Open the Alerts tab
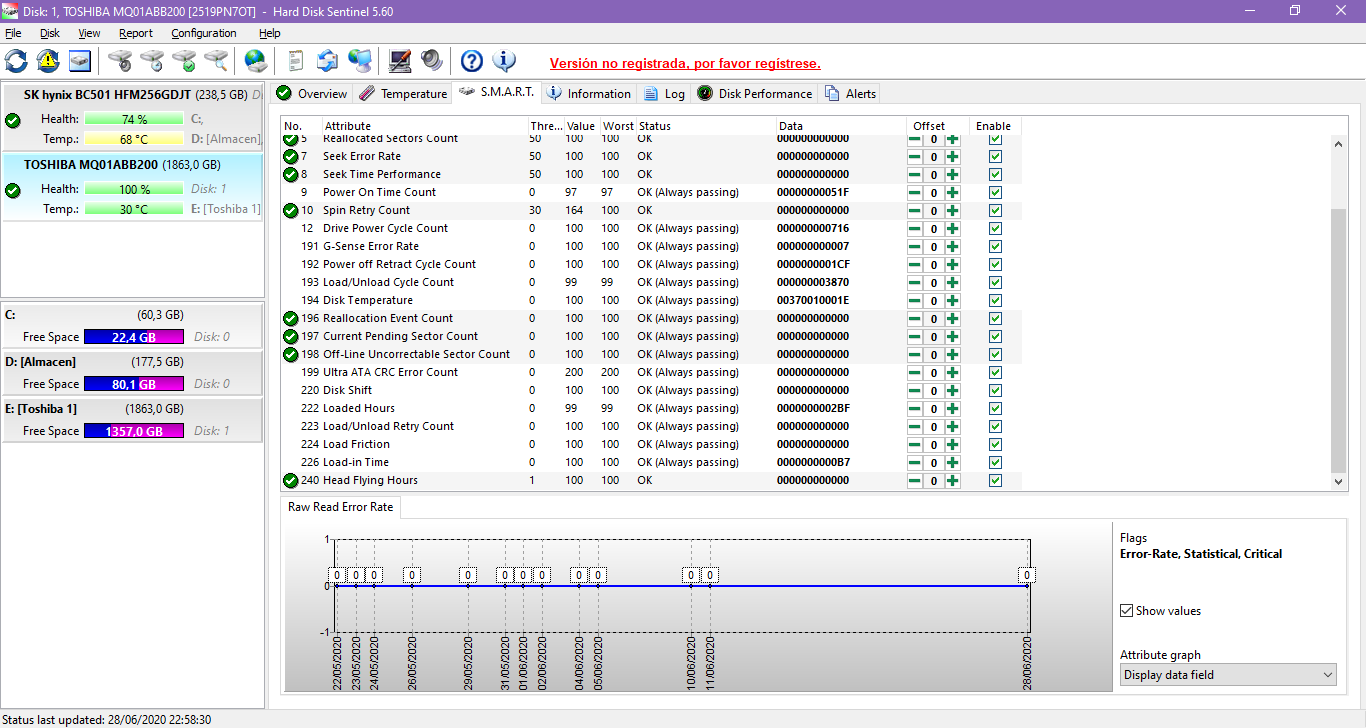 851,93
